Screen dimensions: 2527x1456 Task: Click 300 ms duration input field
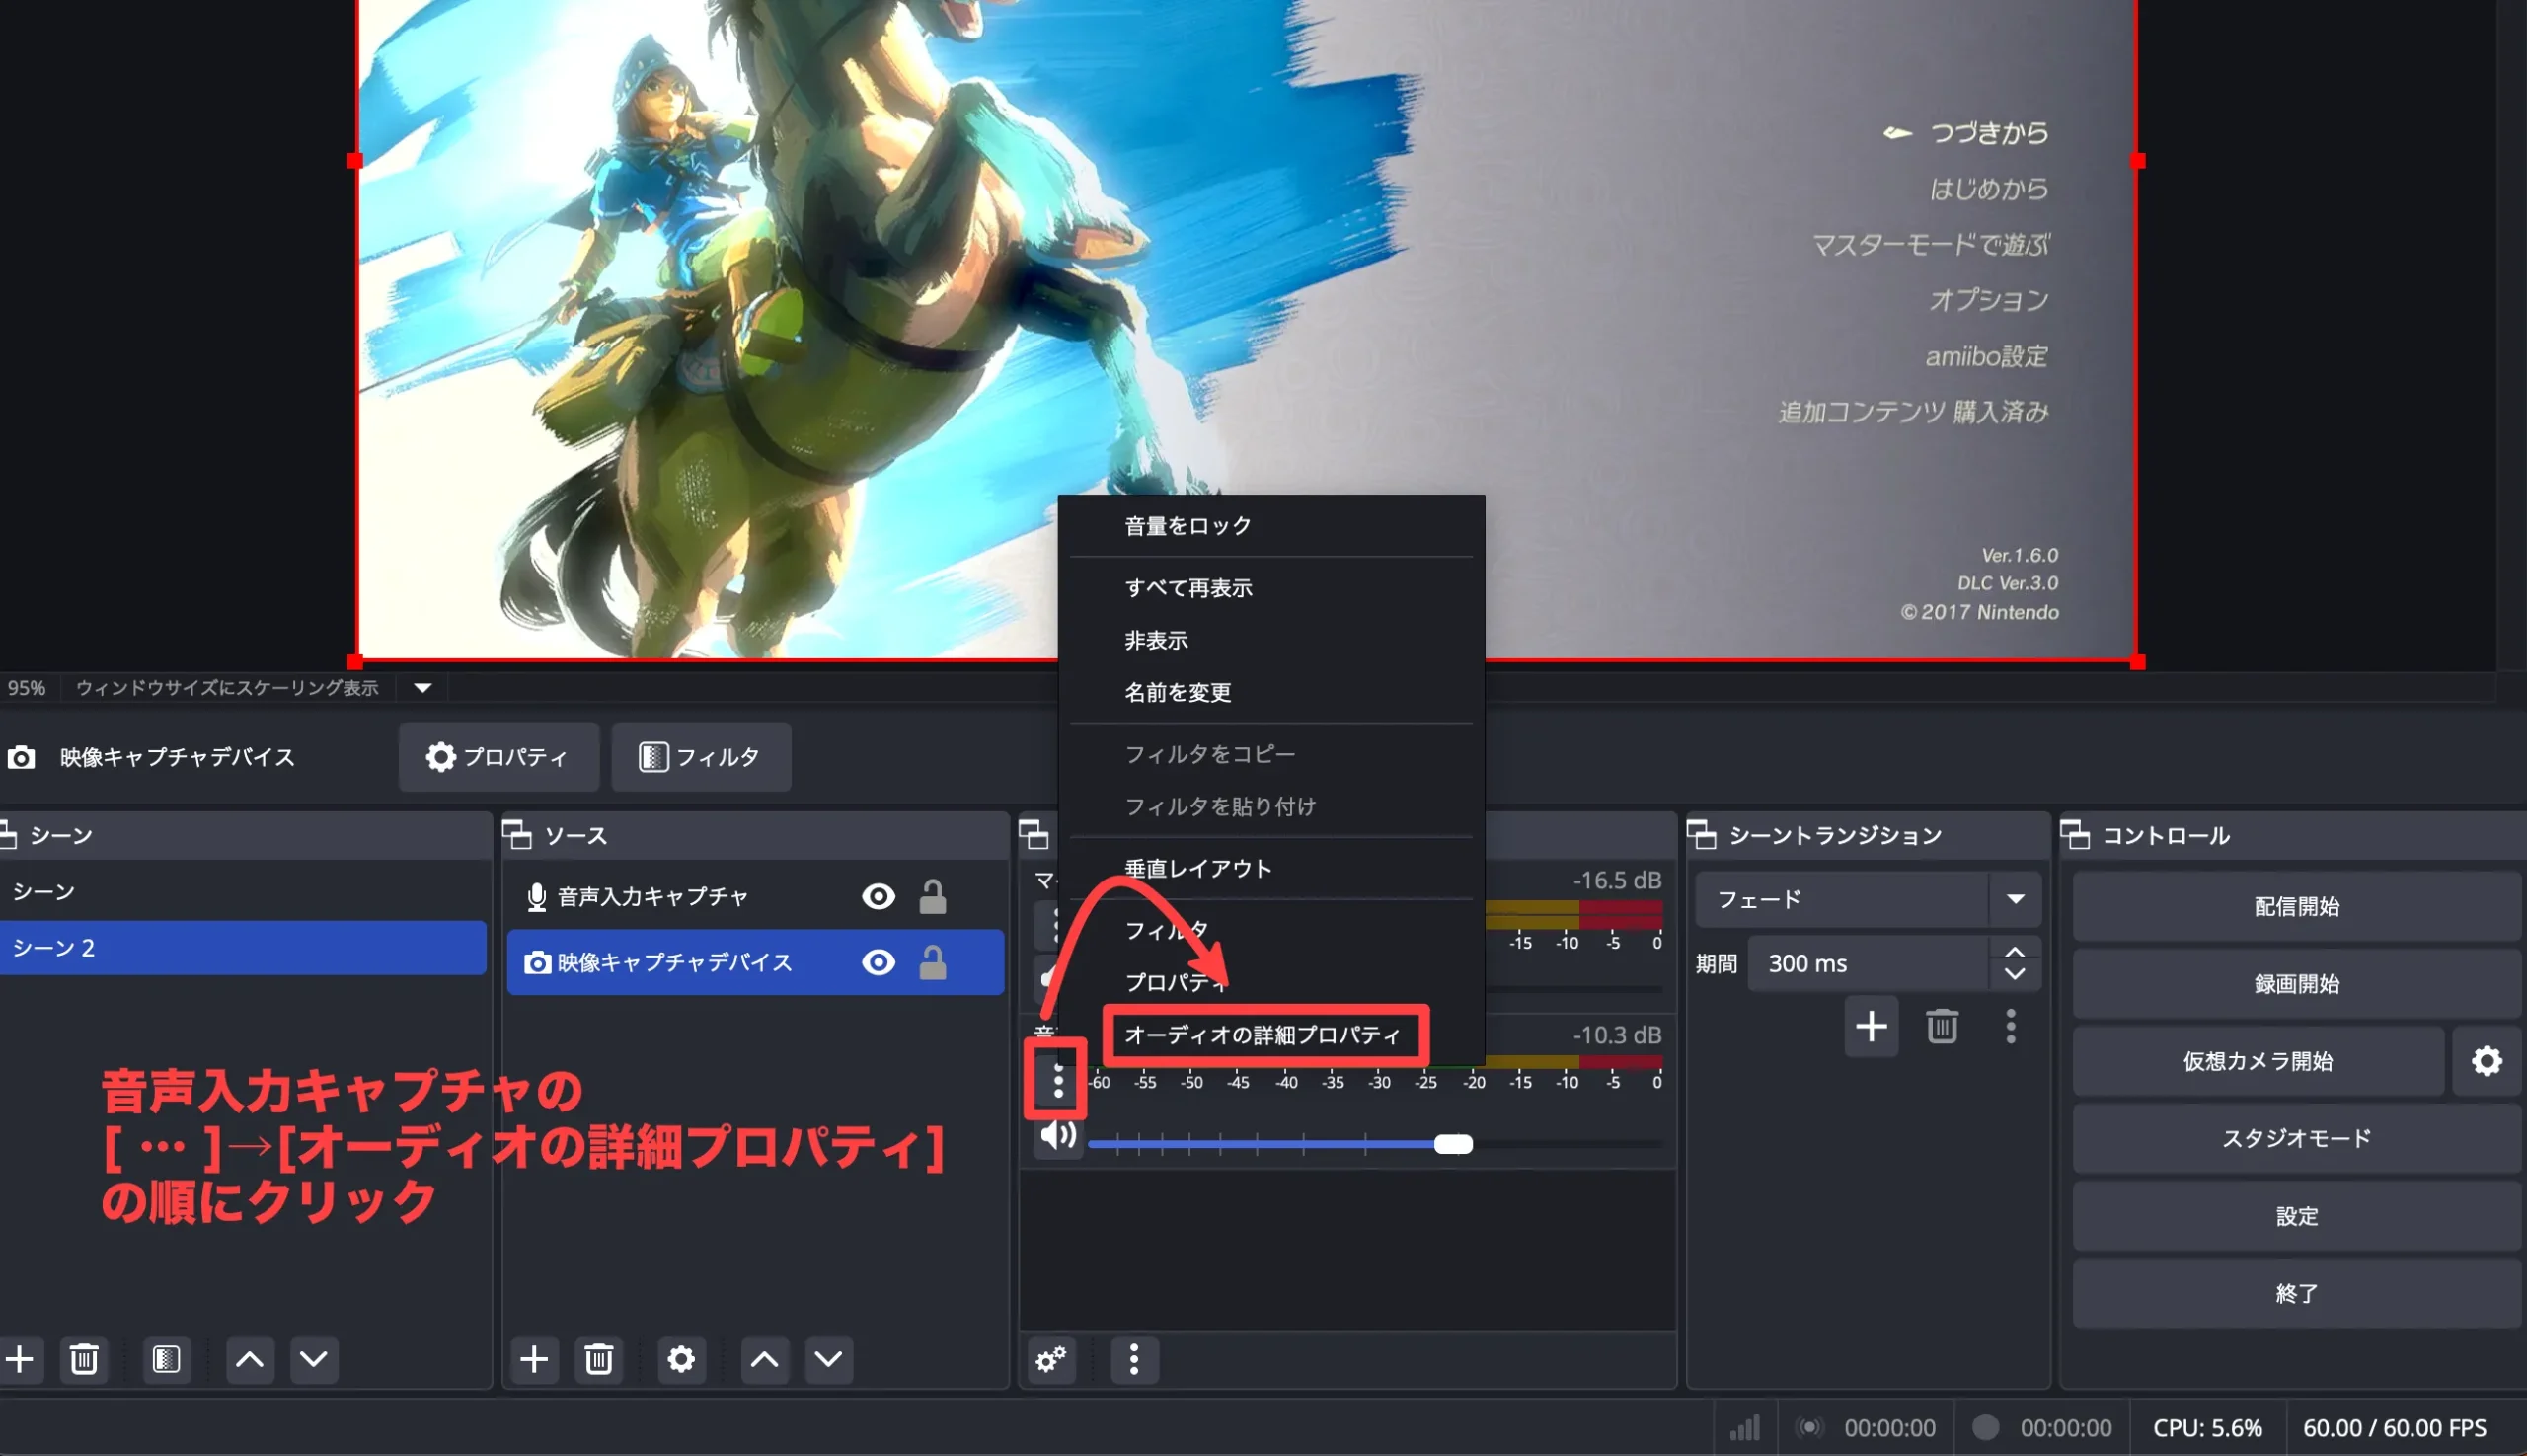(x=1868, y=963)
